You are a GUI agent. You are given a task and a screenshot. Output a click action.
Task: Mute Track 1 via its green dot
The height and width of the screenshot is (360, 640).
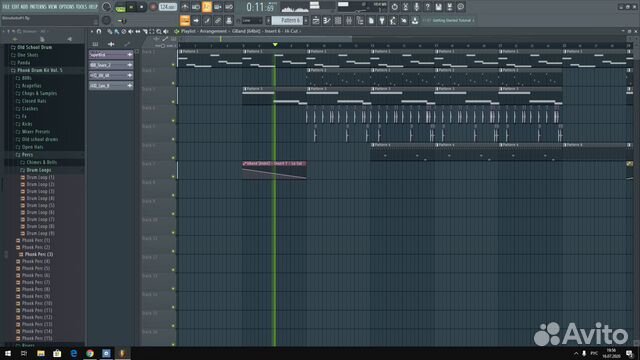pos(173,64)
